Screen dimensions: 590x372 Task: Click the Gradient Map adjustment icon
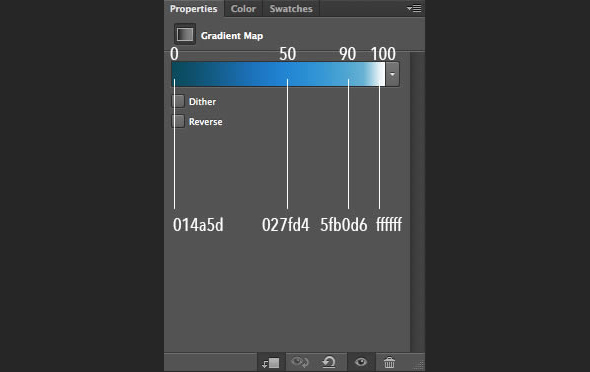click(x=185, y=34)
